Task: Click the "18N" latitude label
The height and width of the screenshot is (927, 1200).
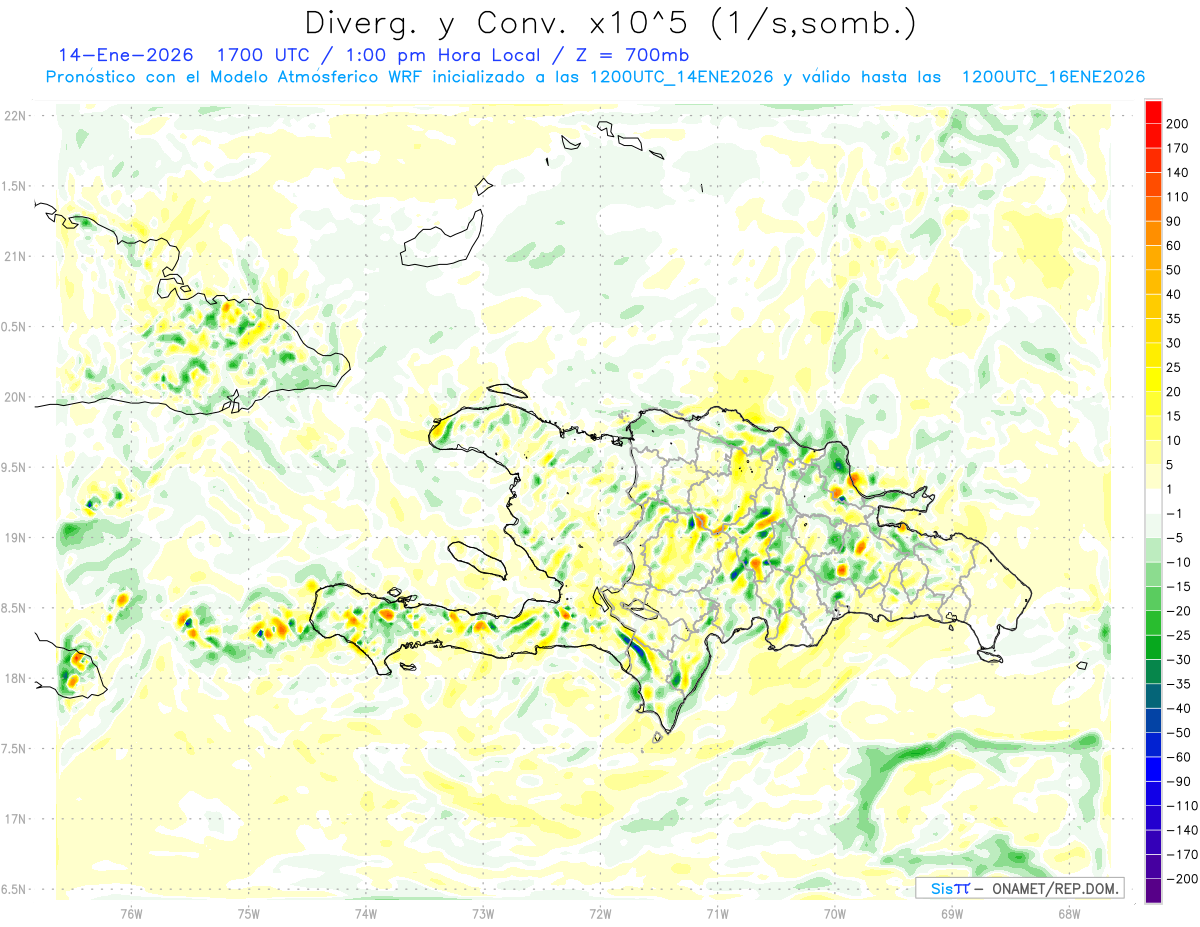Action: click(x=14, y=678)
